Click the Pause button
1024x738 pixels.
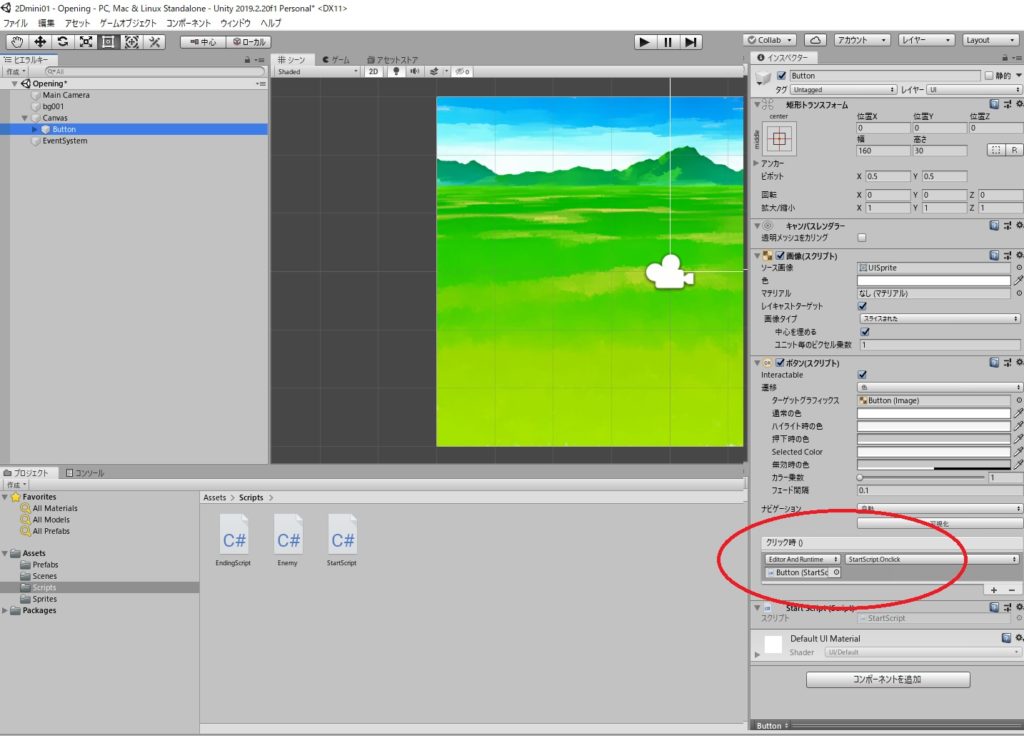point(667,42)
